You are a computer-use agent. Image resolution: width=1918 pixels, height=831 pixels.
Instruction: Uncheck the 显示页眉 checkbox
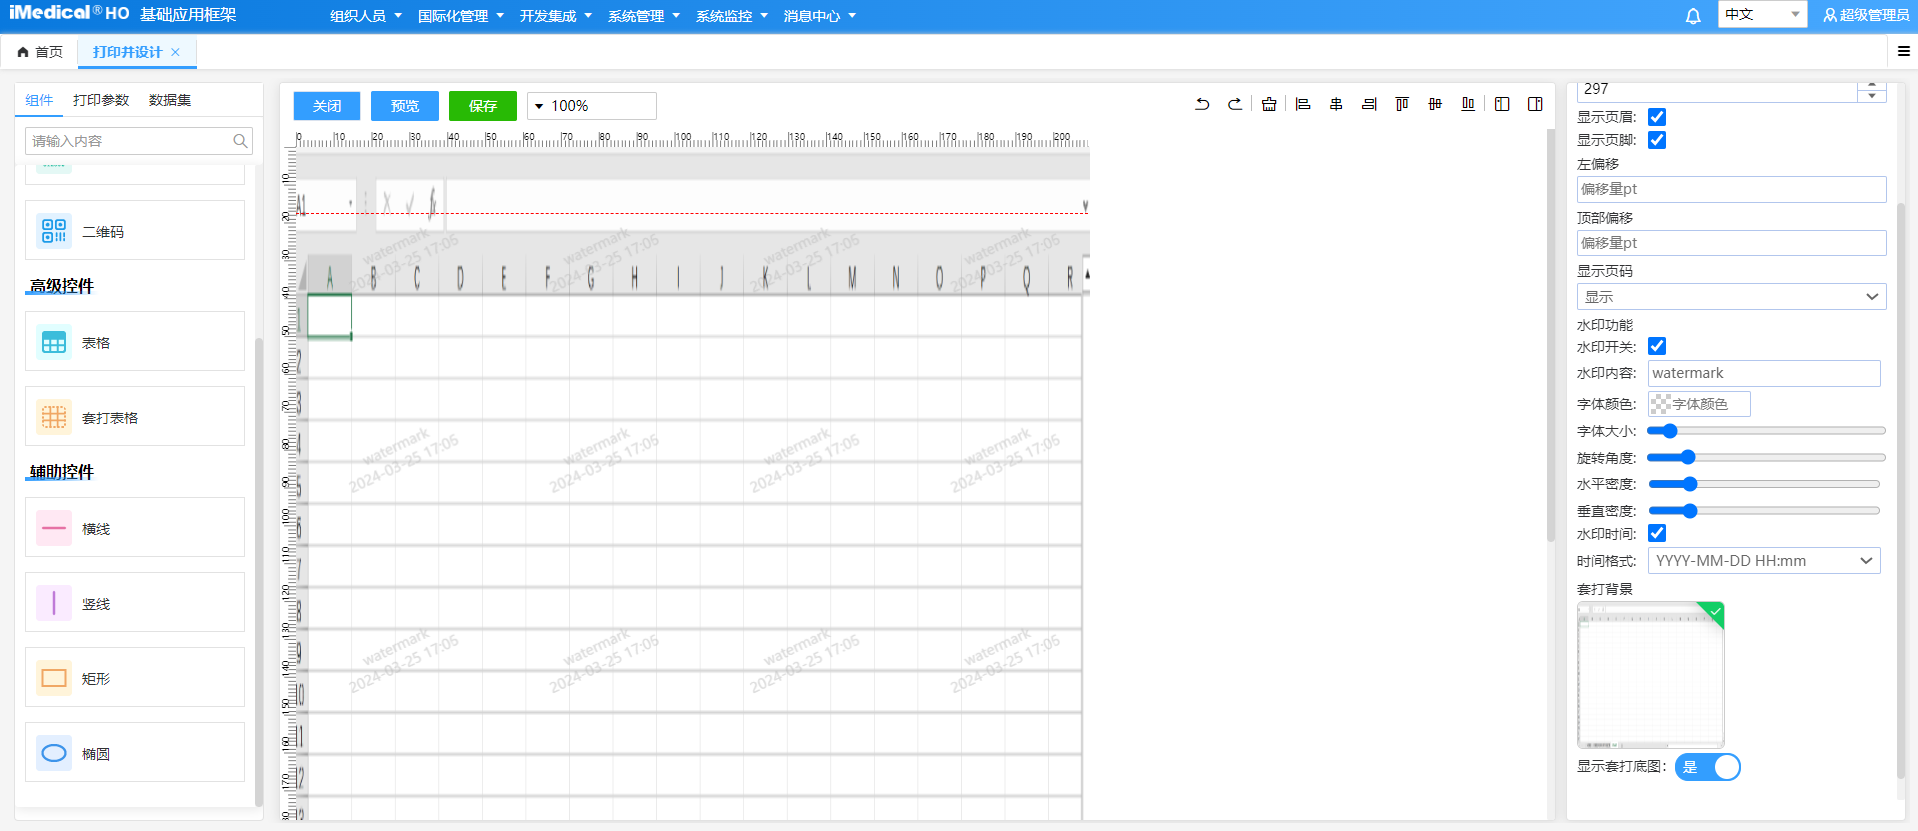coord(1657,117)
